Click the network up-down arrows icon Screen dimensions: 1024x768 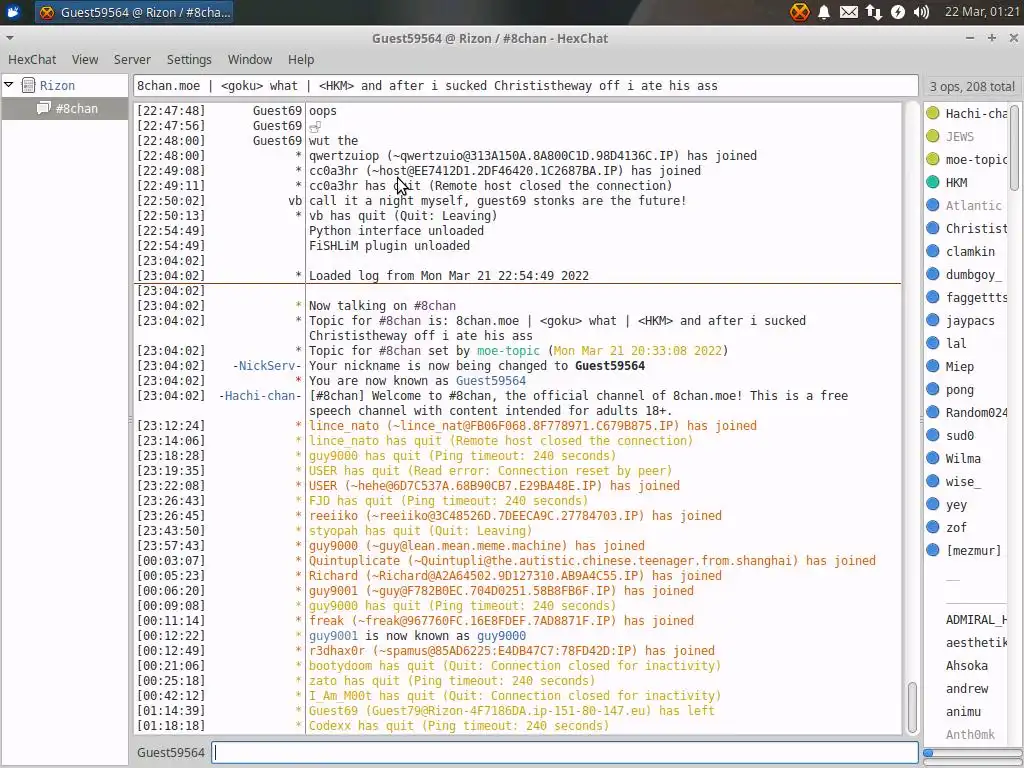point(874,12)
